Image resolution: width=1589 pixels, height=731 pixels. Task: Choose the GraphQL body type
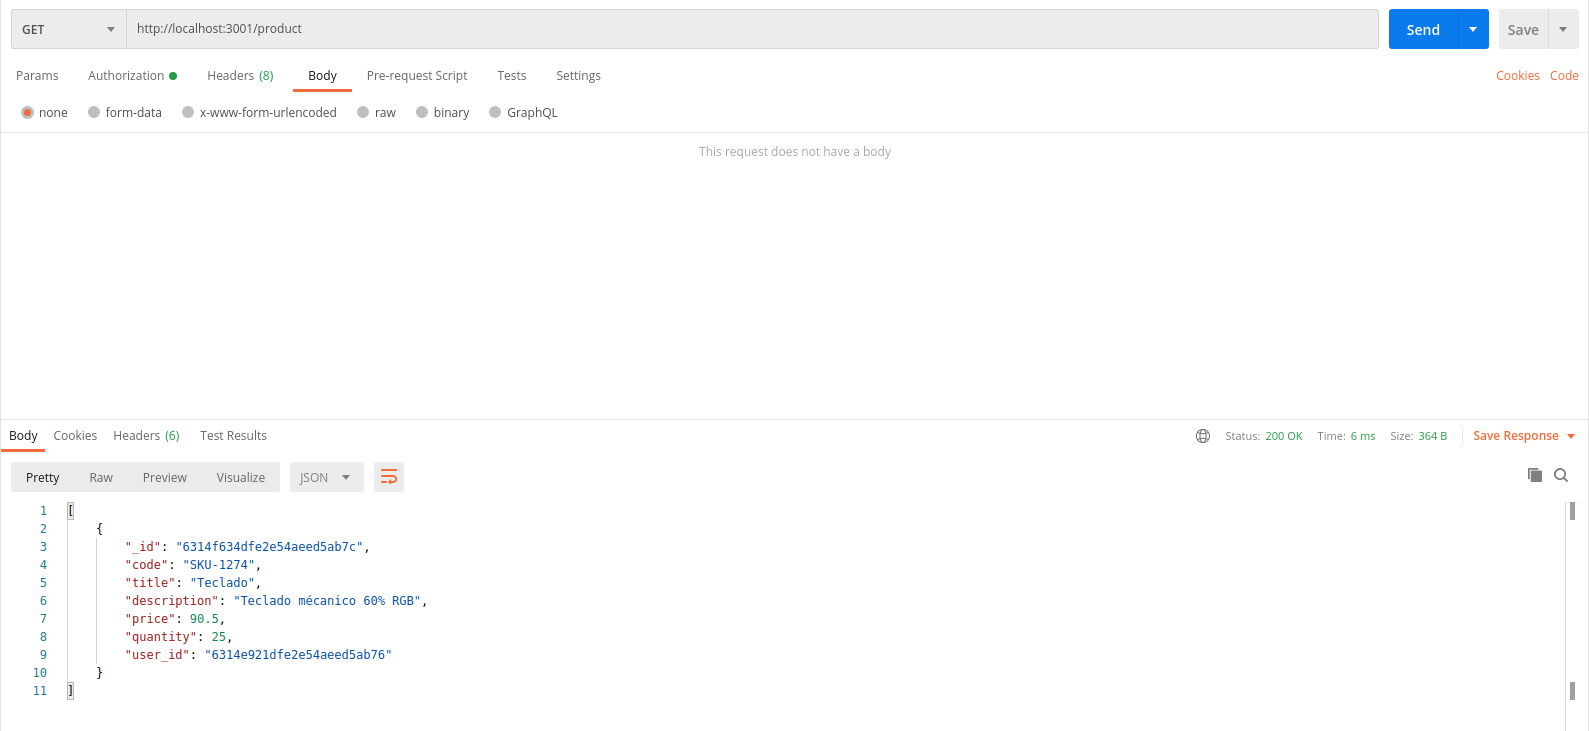click(523, 113)
